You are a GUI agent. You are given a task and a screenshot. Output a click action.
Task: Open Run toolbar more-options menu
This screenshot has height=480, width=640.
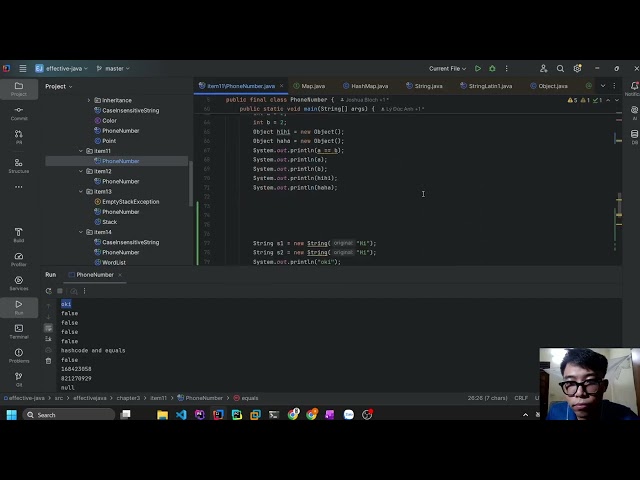84,291
